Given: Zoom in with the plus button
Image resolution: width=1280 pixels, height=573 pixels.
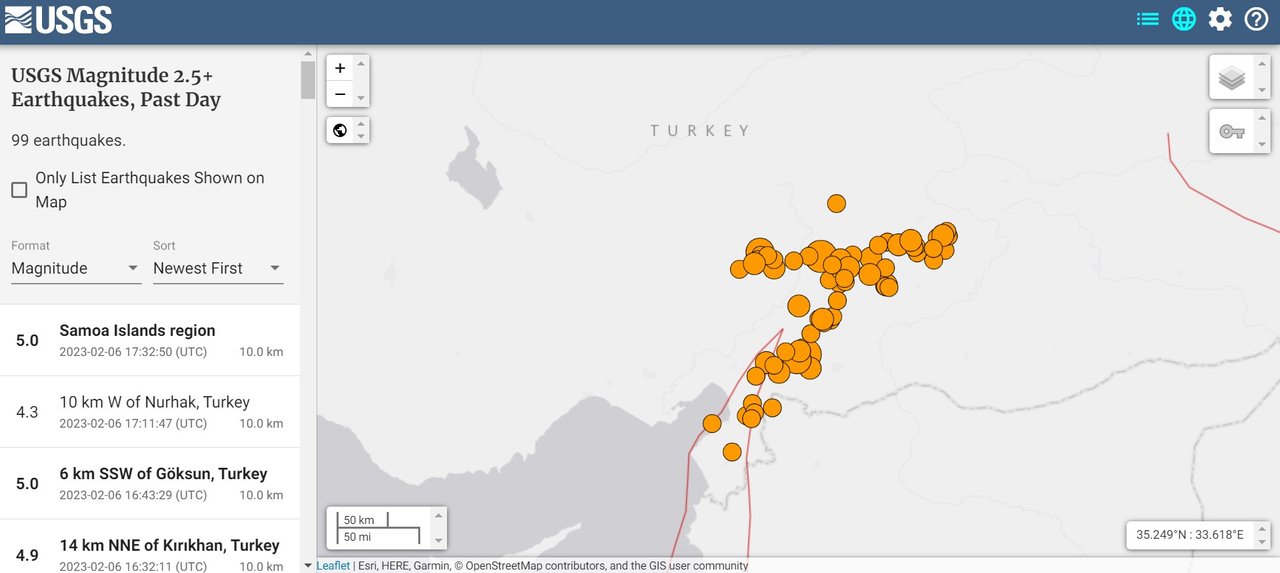Looking at the screenshot, I should [340, 68].
